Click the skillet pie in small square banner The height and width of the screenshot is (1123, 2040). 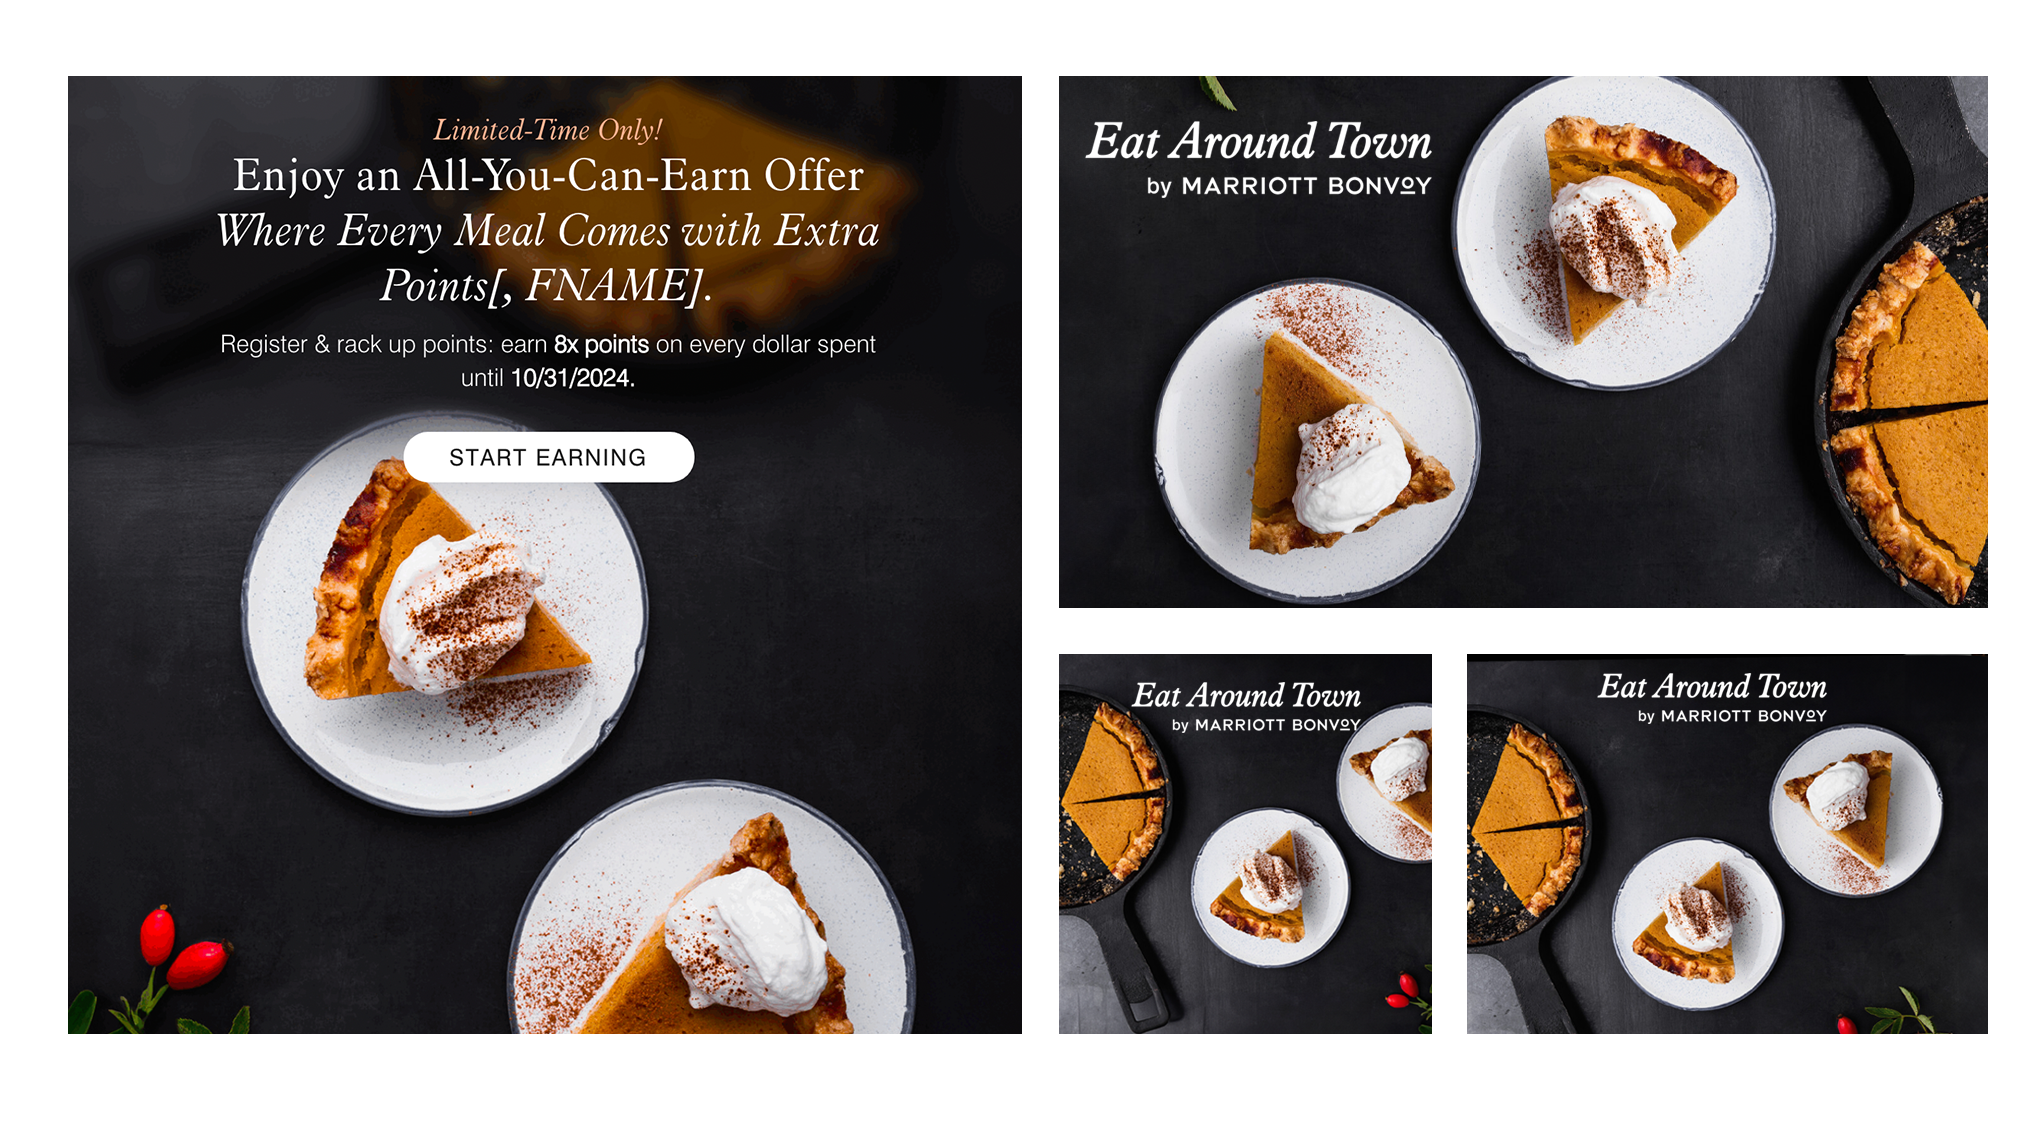pos(1112,798)
